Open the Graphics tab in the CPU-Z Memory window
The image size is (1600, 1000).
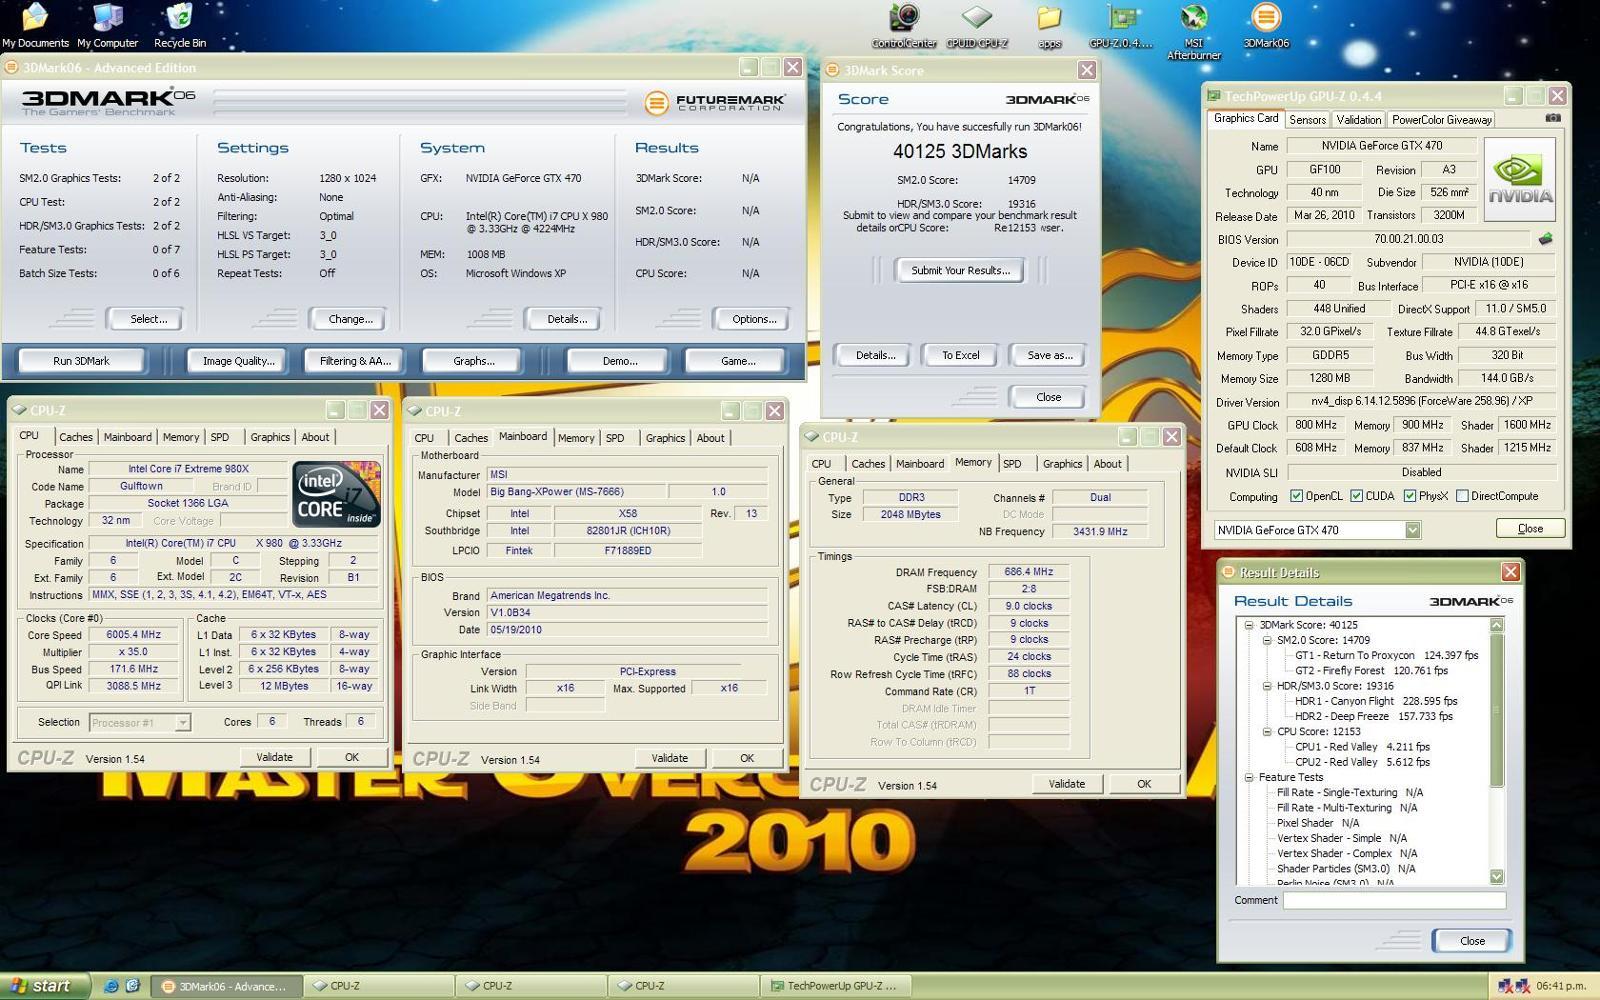point(1062,464)
